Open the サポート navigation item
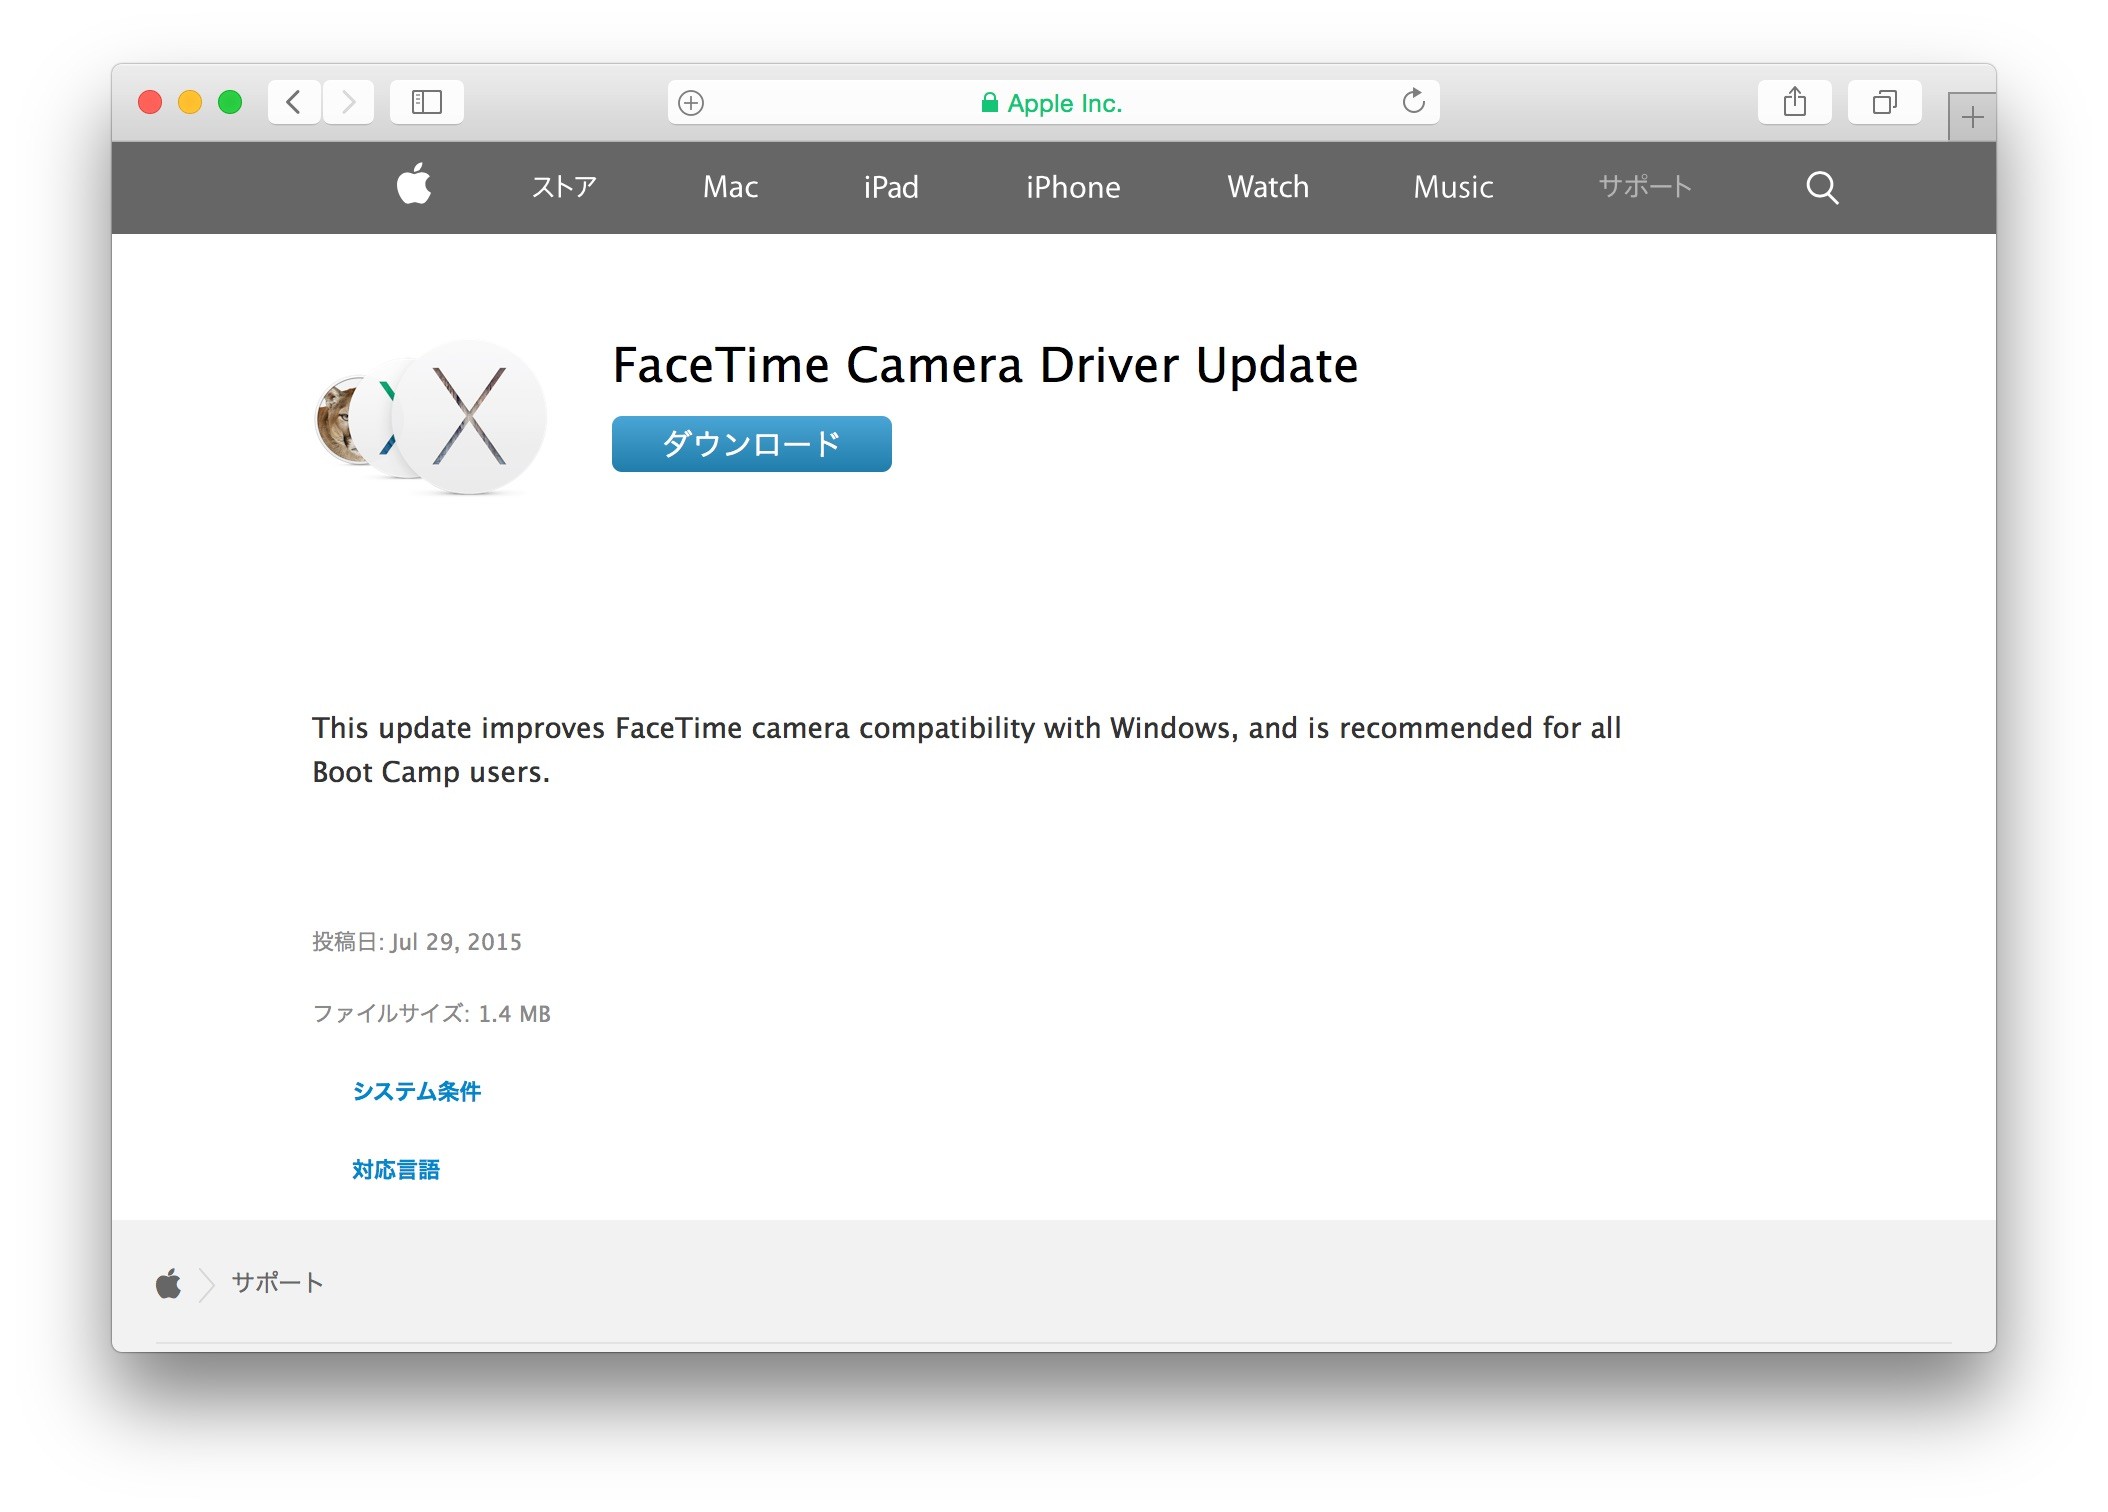 [1645, 186]
